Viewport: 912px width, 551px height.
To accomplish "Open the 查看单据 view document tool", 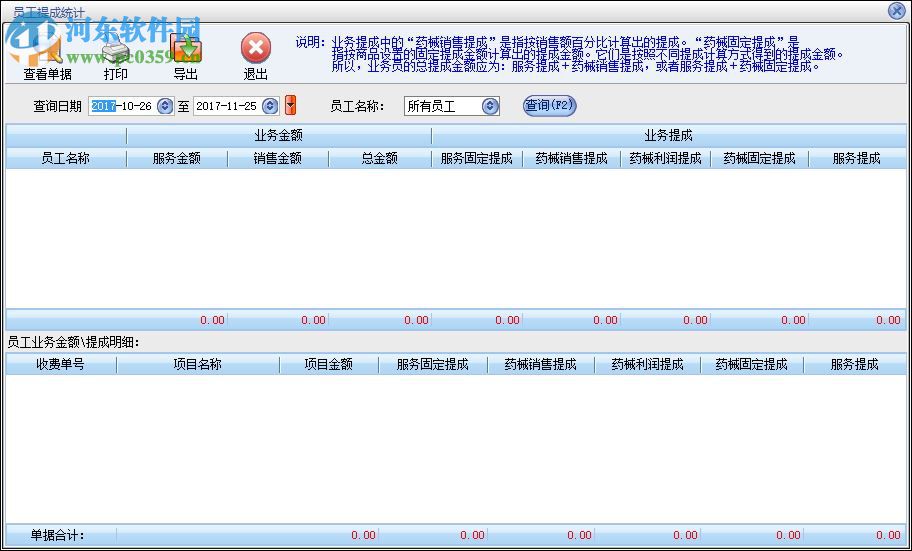I will [x=47, y=56].
